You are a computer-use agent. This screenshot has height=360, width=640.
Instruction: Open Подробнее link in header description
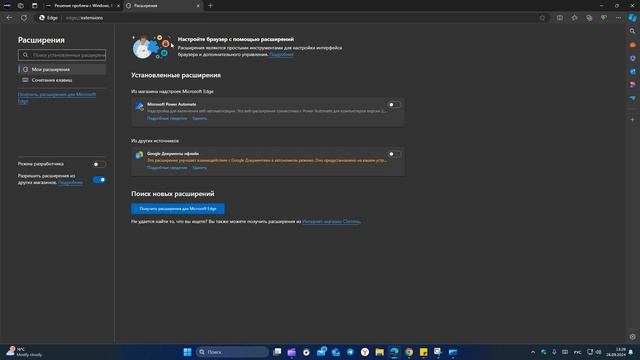pyautogui.click(x=281, y=54)
